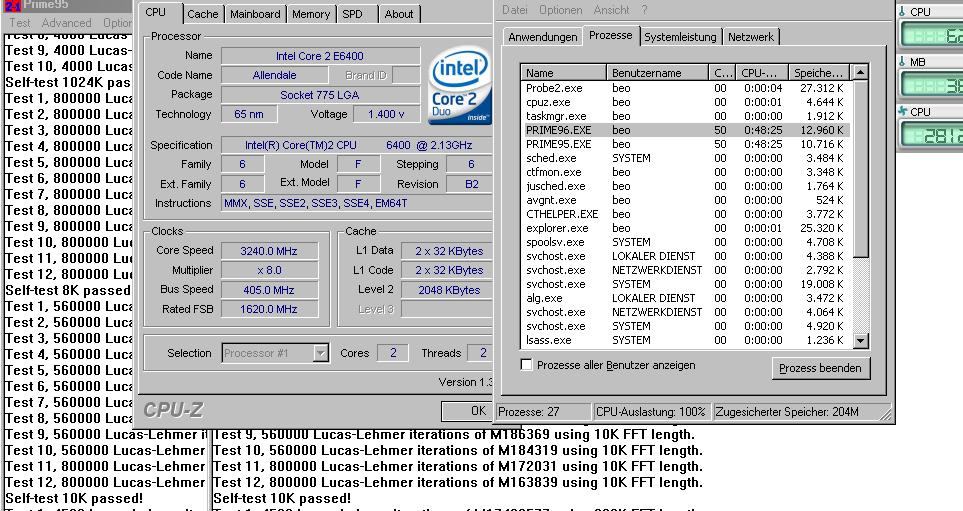Click the Prozess beenden button
The height and width of the screenshot is (511, 963).
820,368
